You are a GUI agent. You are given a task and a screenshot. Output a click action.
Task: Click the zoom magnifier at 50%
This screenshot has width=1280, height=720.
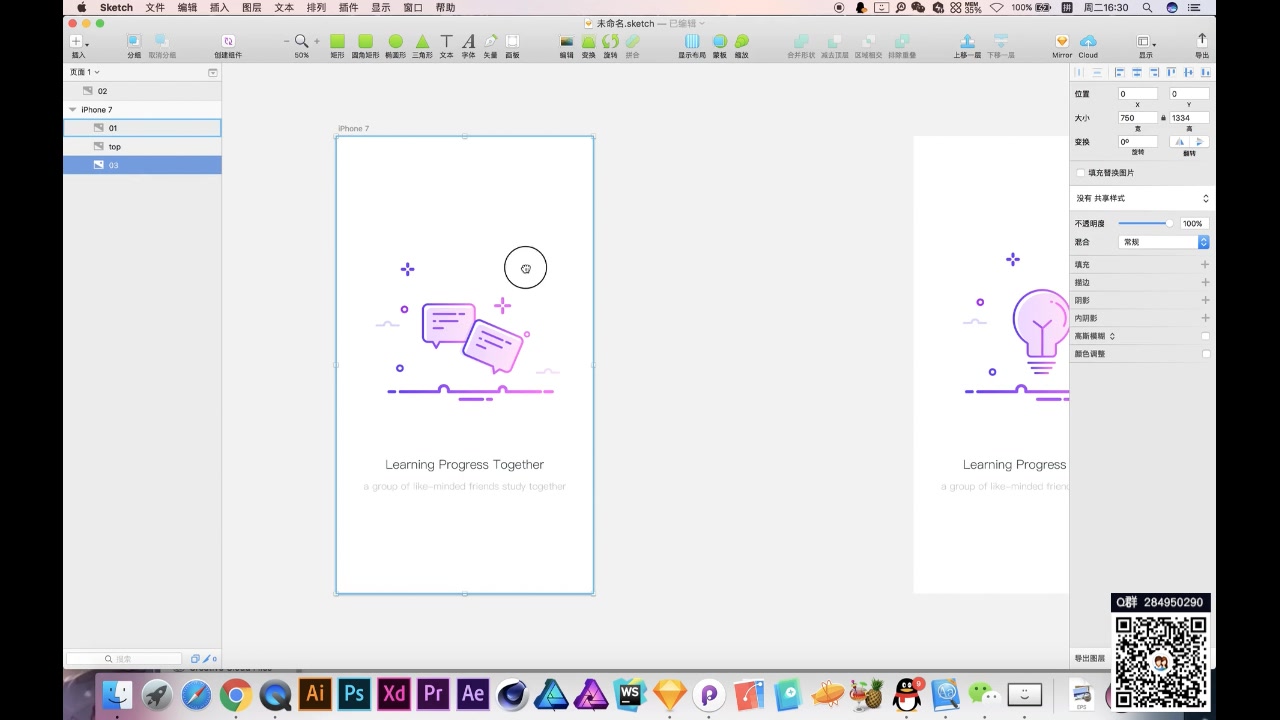pos(301,42)
